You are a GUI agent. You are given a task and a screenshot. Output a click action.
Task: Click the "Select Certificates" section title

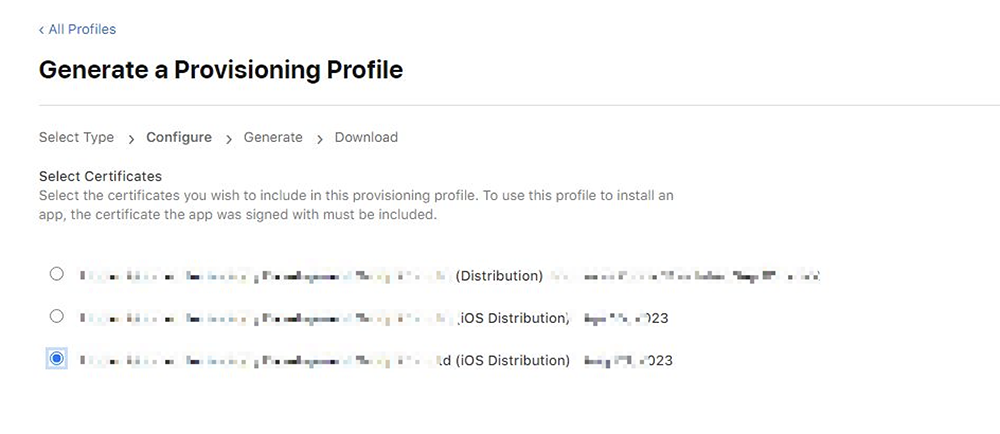tap(100, 176)
